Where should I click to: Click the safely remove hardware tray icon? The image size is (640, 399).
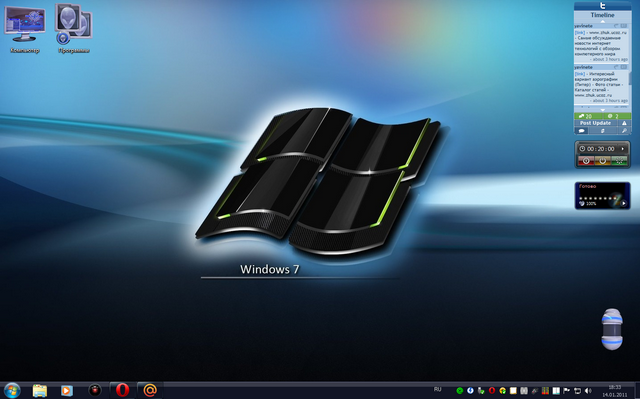click(x=481, y=391)
